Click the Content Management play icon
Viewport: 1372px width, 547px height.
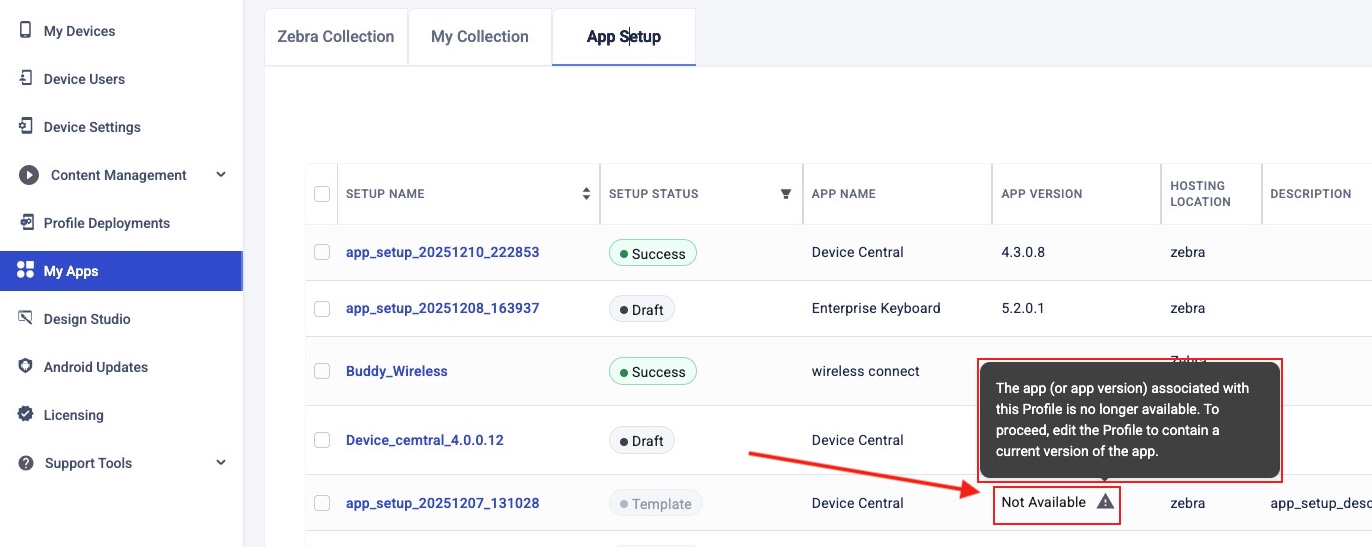coord(29,175)
